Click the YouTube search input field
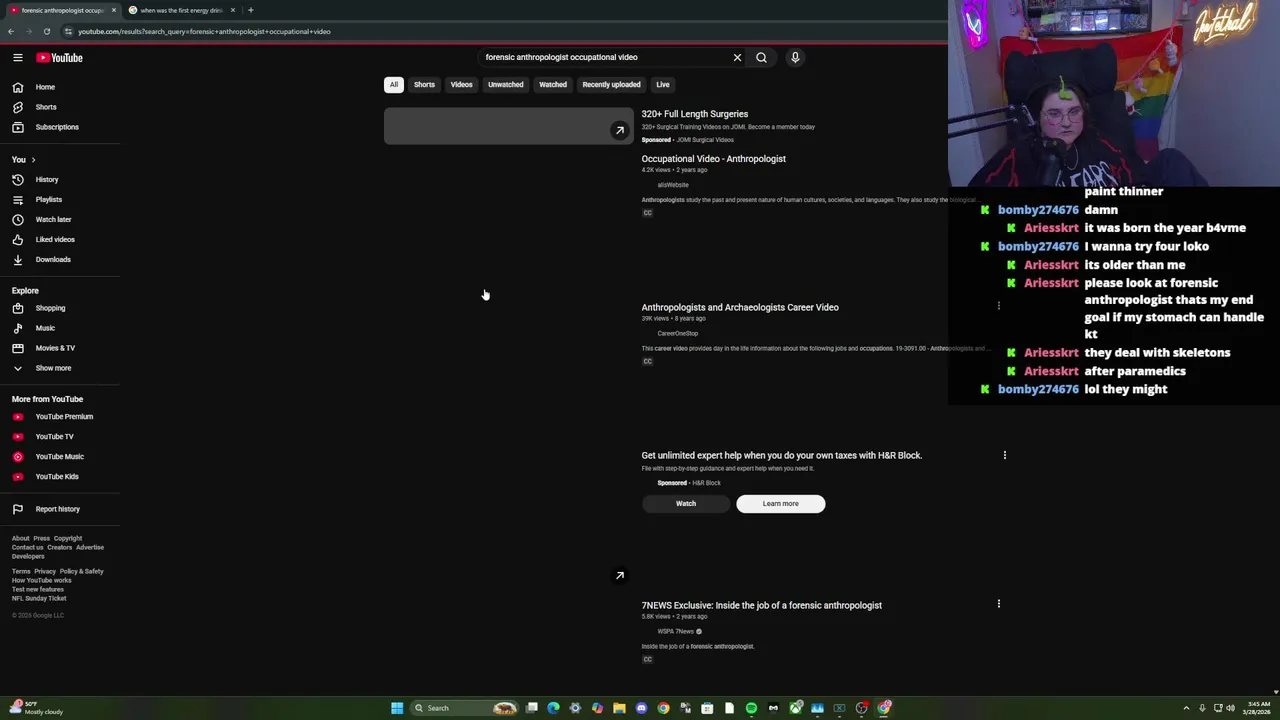Viewport: 1280px width, 720px height. [605, 58]
